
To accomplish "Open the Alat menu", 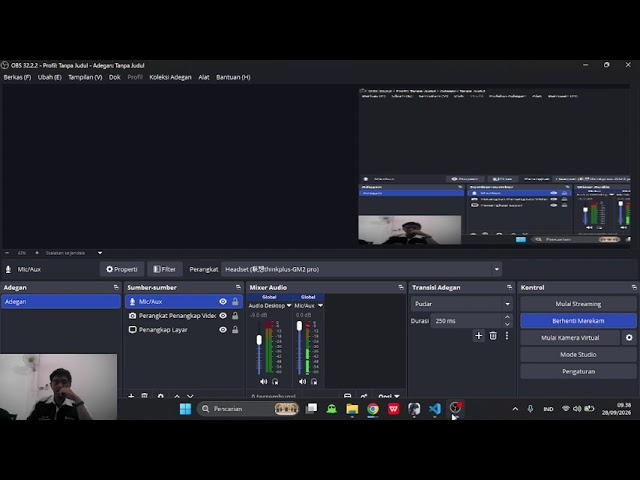I will click(204, 77).
